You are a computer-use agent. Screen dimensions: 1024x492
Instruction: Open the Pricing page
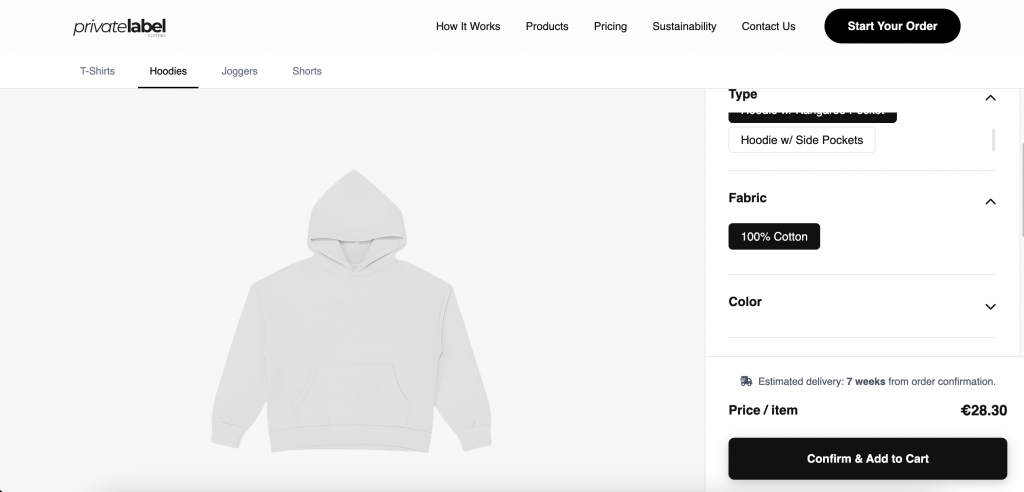(x=610, y=26)
